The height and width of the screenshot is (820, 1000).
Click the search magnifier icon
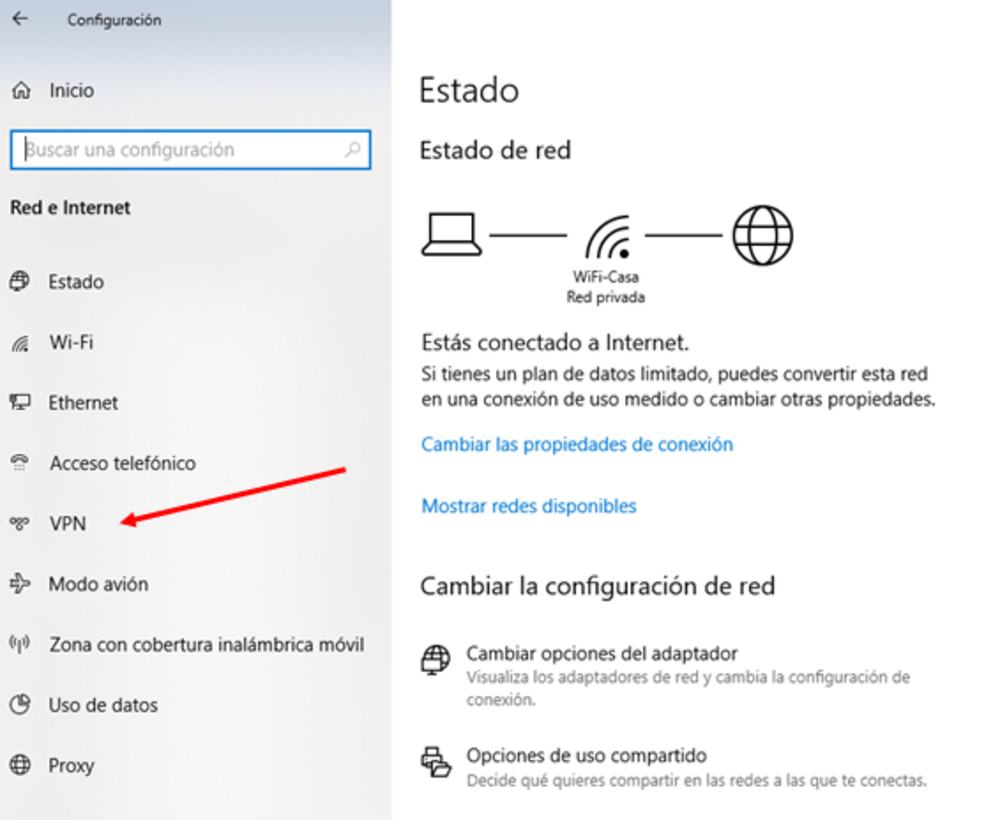tap(353, 150)
